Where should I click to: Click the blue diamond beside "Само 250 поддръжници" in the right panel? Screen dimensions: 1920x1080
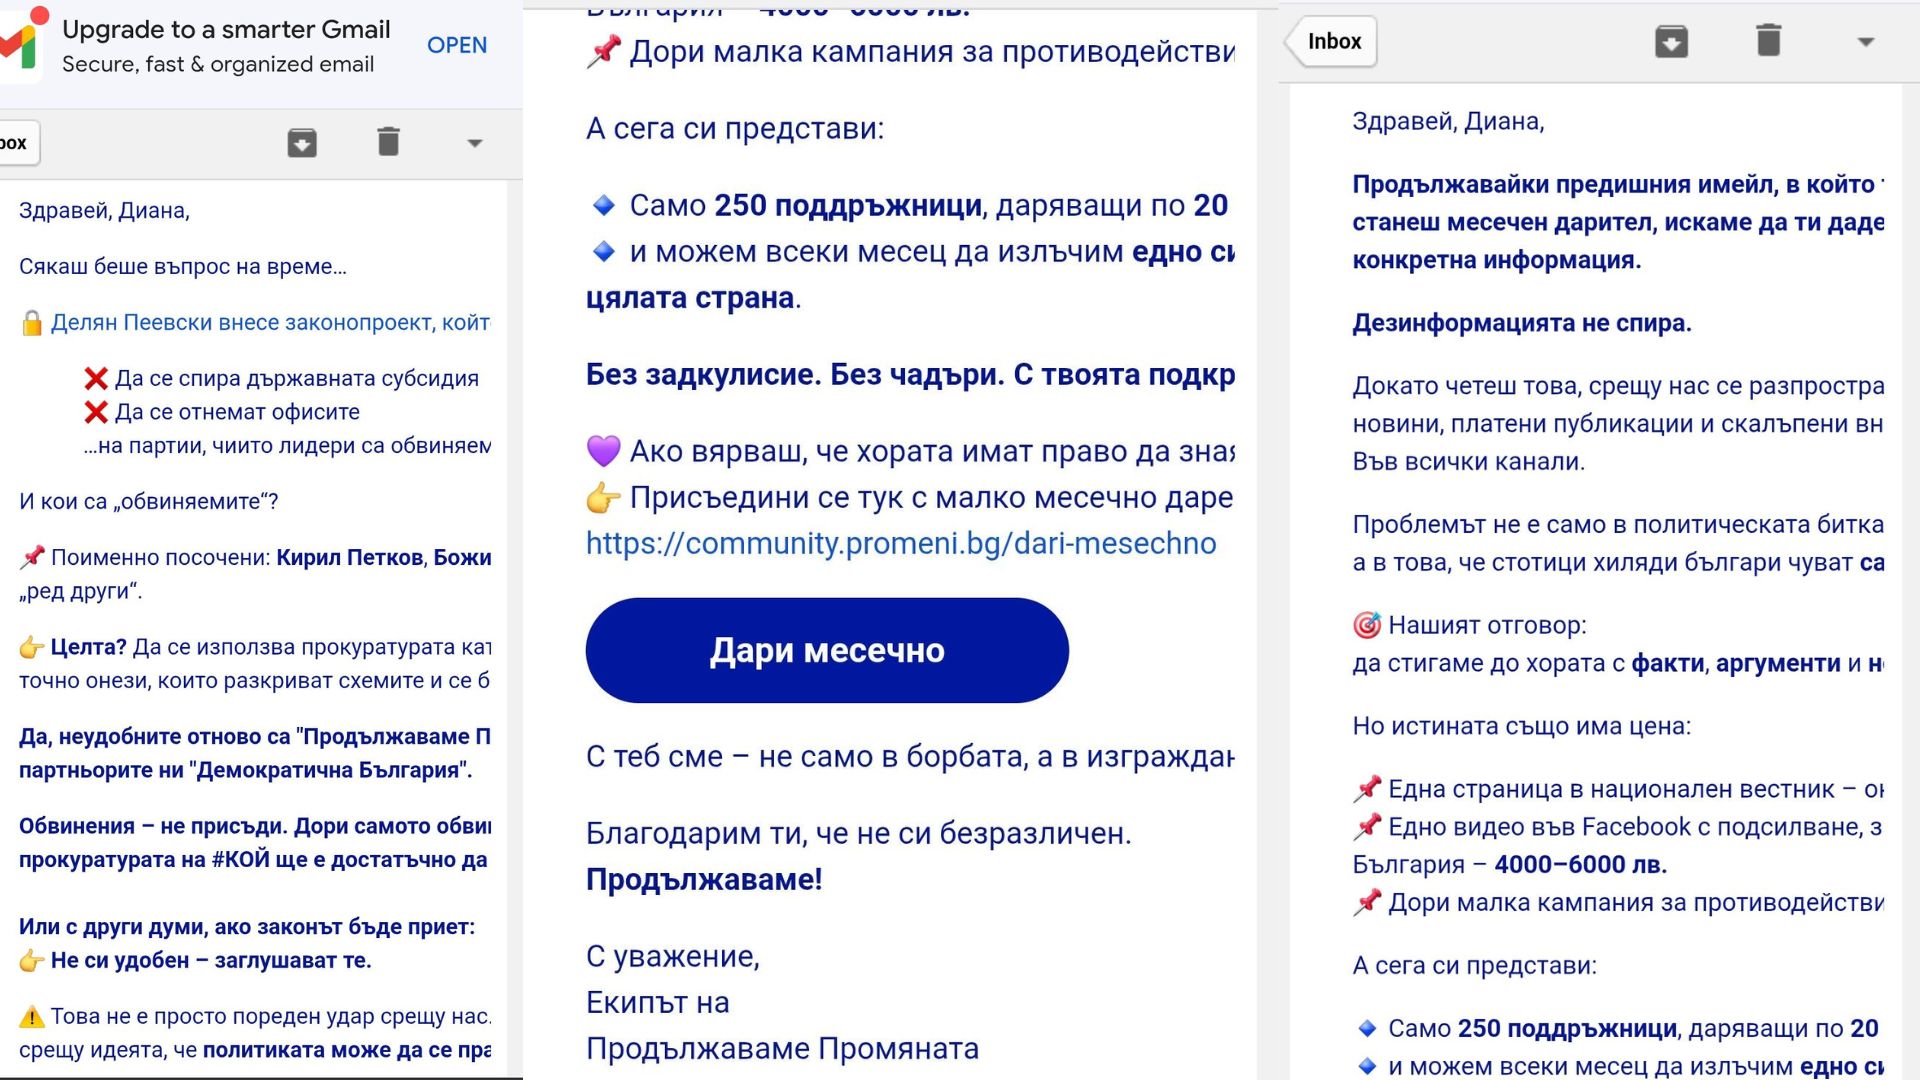pyautogui.click(x=1368, y=1028)
